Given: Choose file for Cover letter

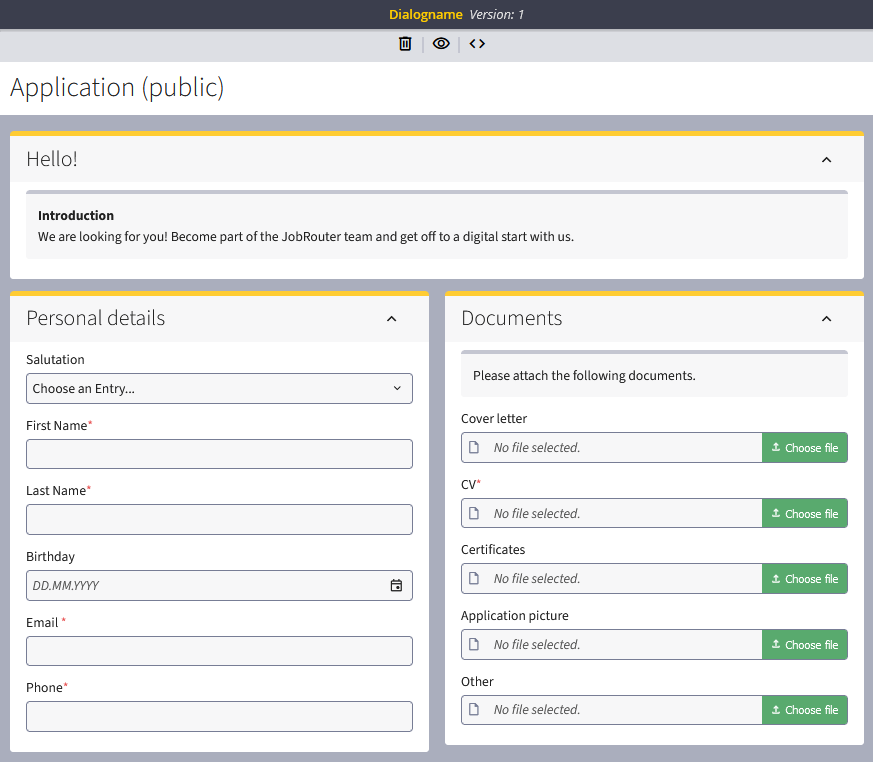Looking at the screenshot, I should [x=805, y=448].
